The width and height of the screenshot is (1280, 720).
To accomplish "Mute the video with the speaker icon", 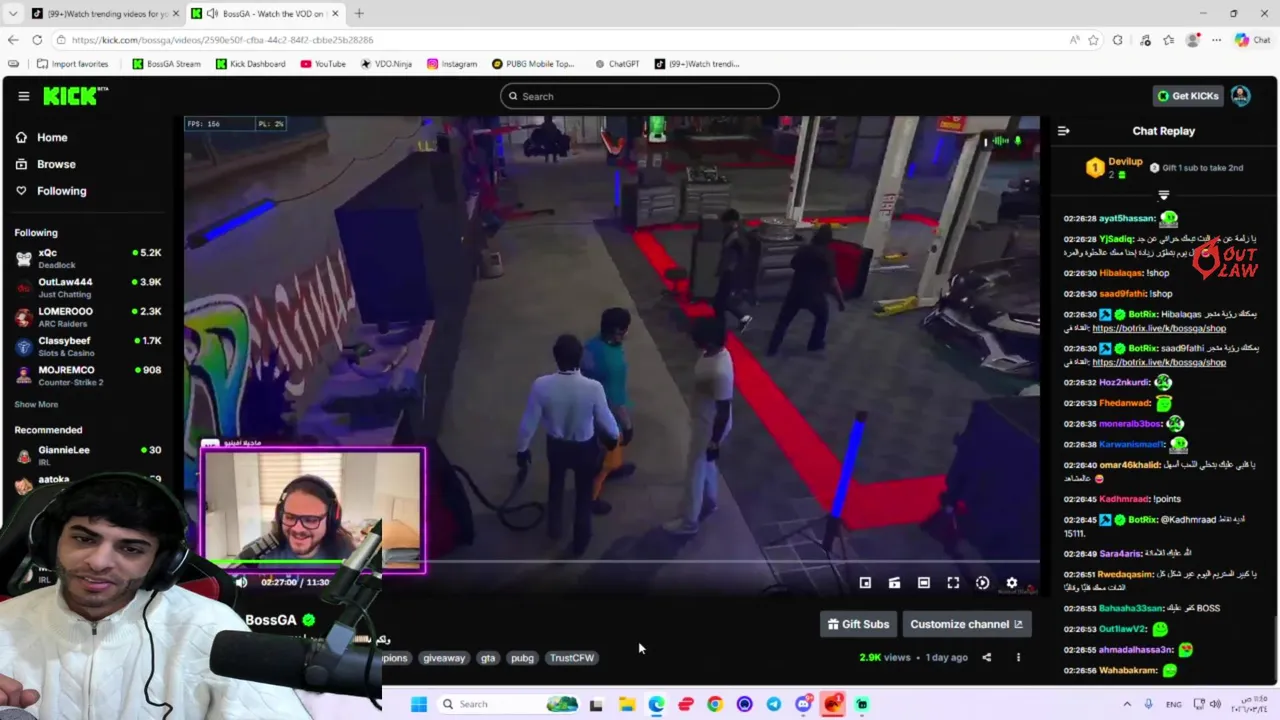I will 241,582.
